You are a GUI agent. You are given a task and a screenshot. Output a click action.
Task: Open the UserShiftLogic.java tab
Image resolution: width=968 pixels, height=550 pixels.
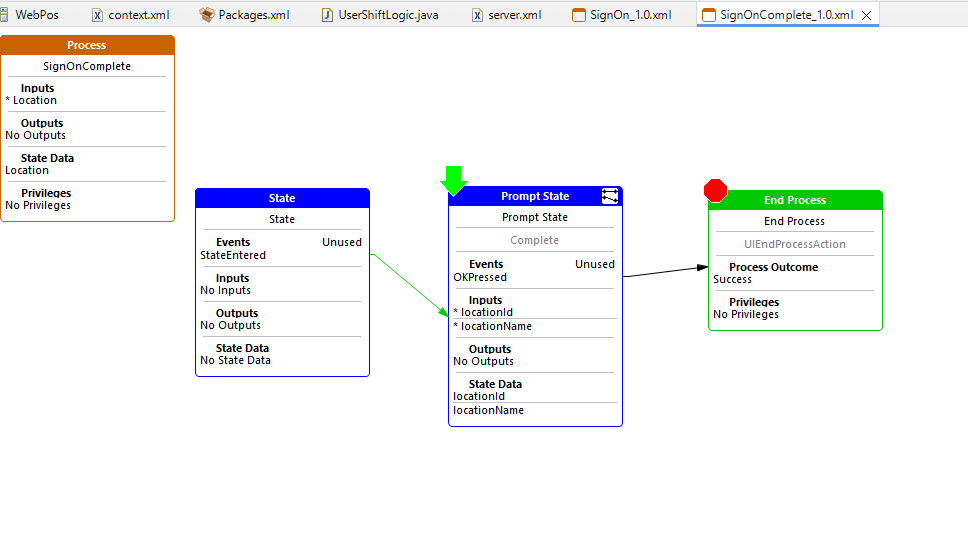pos(388,15)
